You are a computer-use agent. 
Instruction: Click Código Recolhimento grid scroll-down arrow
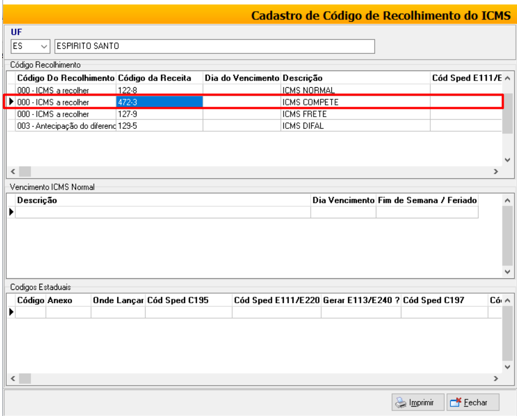pos(507,160)
